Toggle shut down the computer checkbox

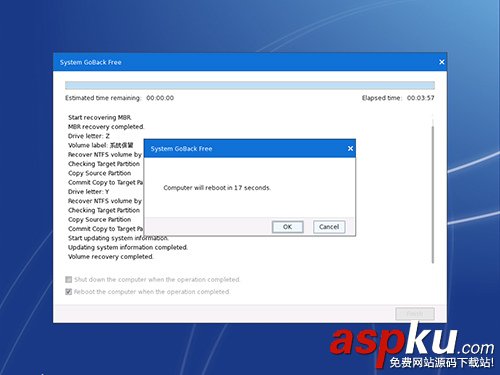pos(69,279)
